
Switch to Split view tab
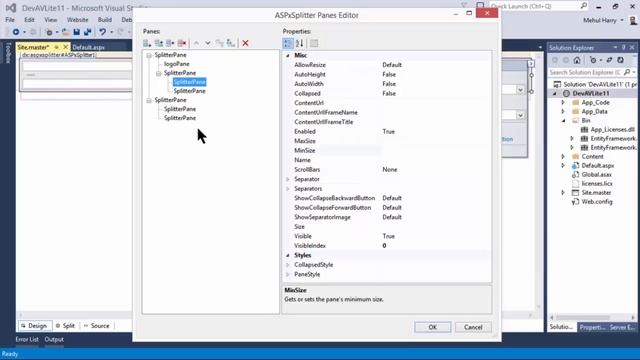pyautogui.click(x=65, y=326)
